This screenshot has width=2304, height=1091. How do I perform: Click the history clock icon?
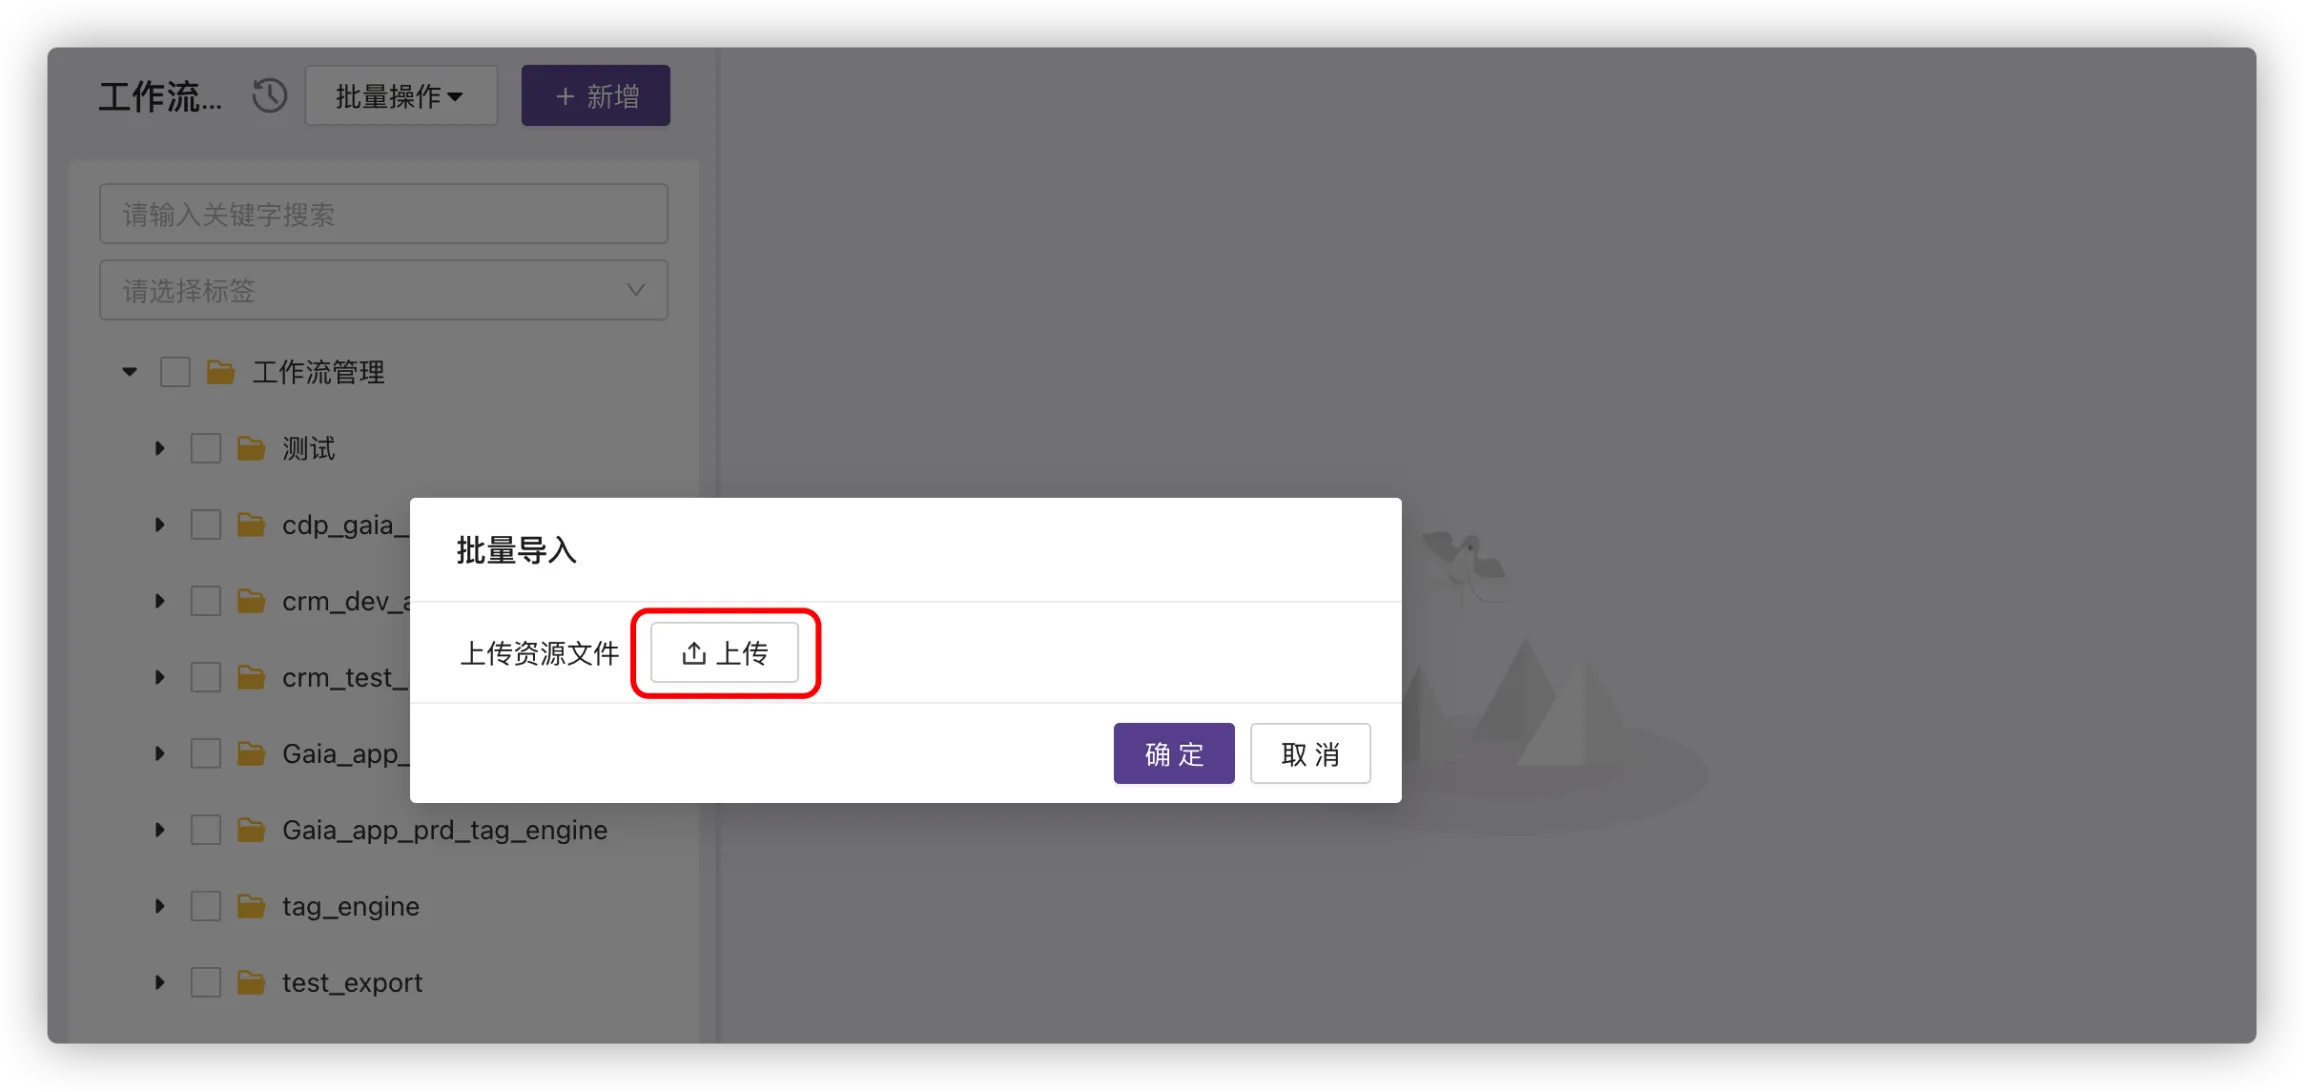[269, 96]
